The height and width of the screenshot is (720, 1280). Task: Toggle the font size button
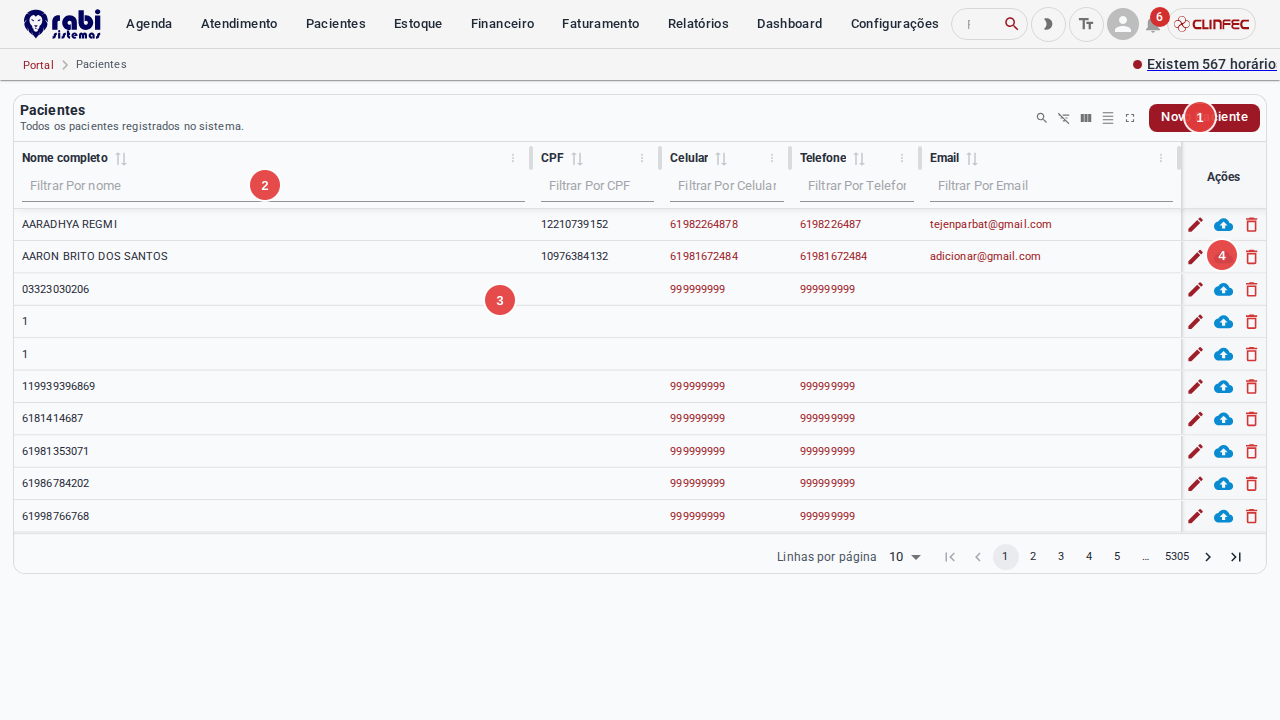[x=1086, y=24]
